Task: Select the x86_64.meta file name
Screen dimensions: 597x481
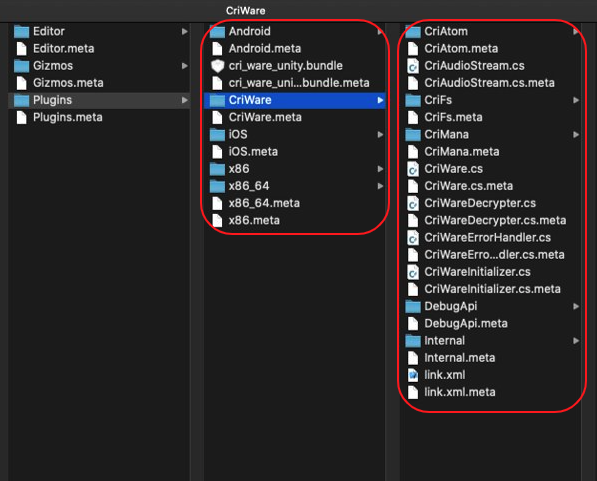Action: [x=264, y=203]
